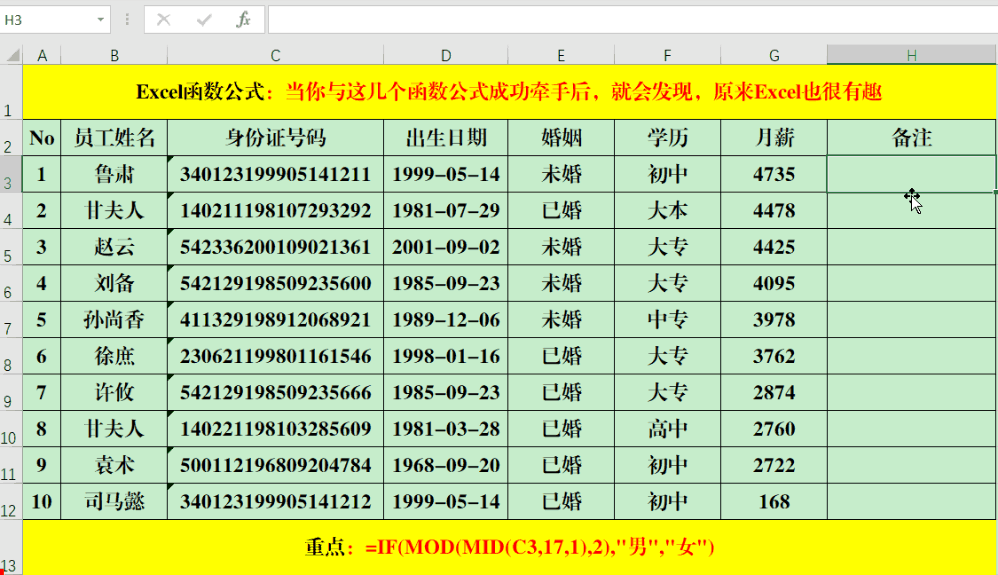
Task: Select column H via its header
Action: pos(911,56)
